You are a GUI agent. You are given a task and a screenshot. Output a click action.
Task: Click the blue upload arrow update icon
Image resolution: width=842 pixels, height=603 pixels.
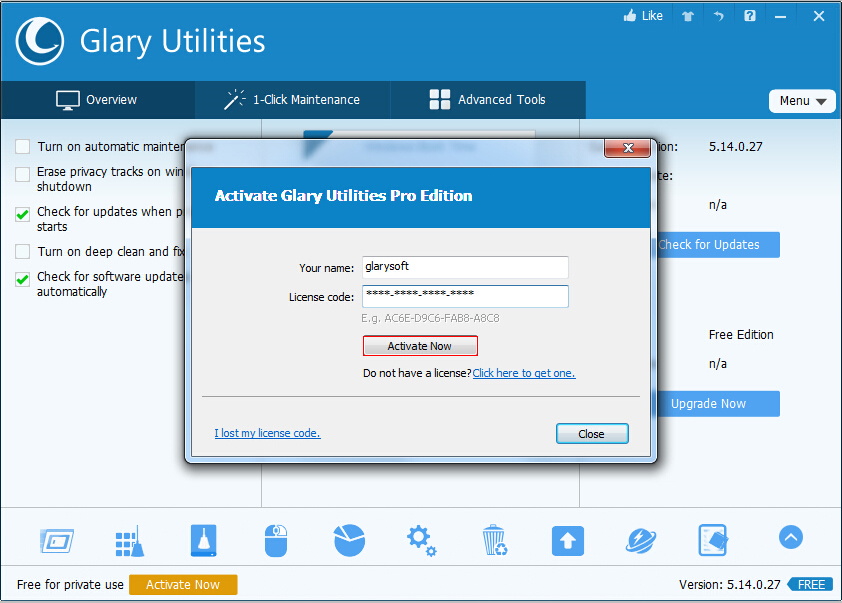(567, 540)
